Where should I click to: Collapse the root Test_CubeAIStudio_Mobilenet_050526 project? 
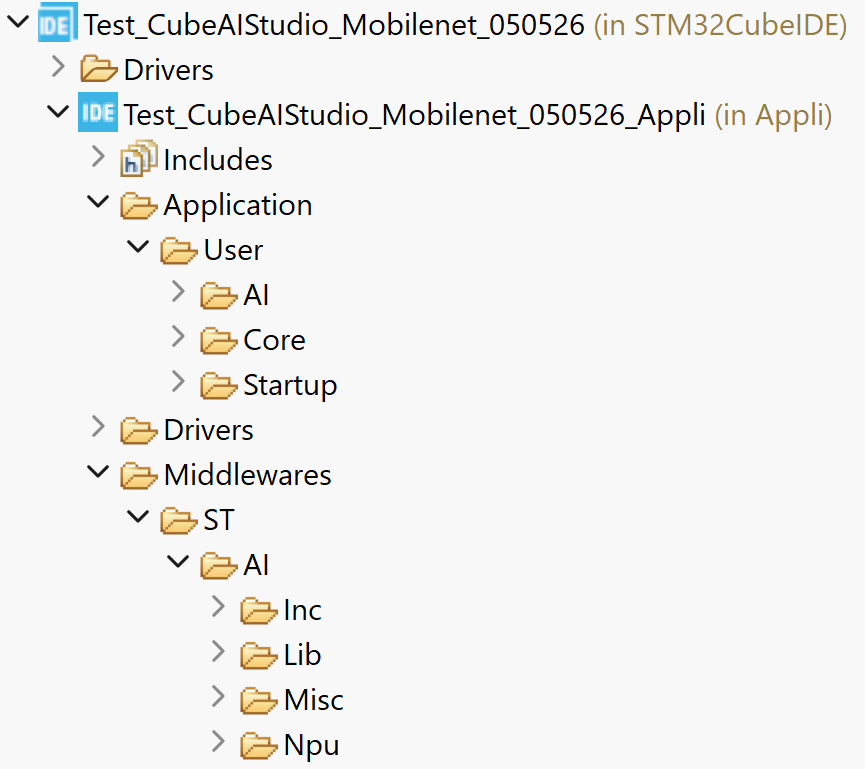click(x=18, y=22)
